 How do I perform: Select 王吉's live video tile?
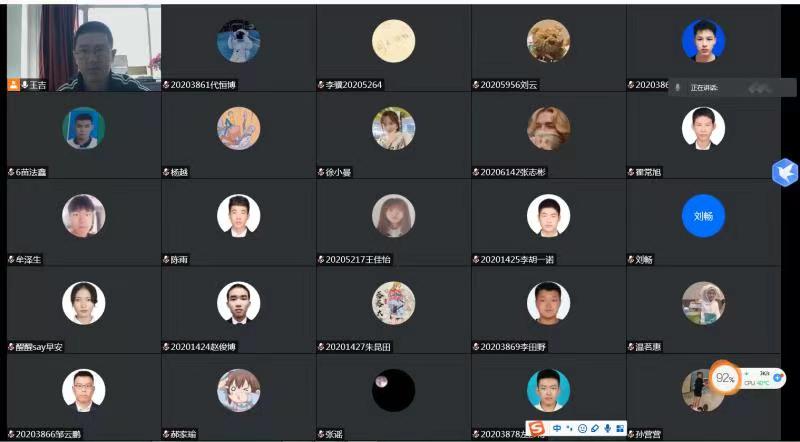[x=84, y=48]
